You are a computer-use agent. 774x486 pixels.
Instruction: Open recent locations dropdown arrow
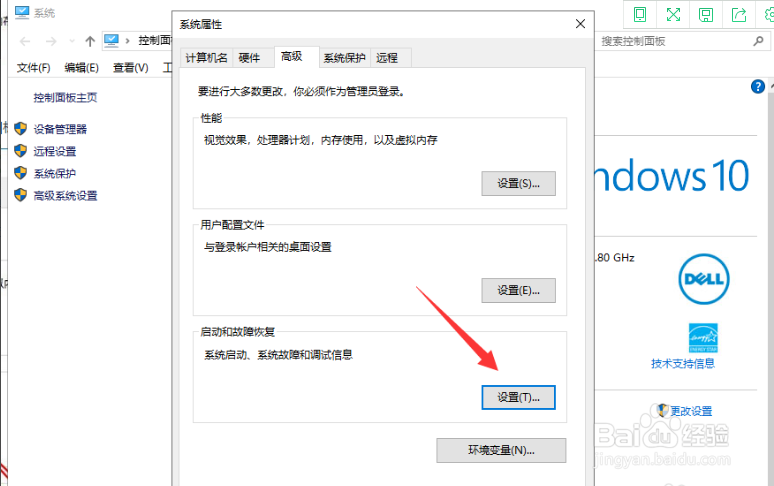click(72, 41)
